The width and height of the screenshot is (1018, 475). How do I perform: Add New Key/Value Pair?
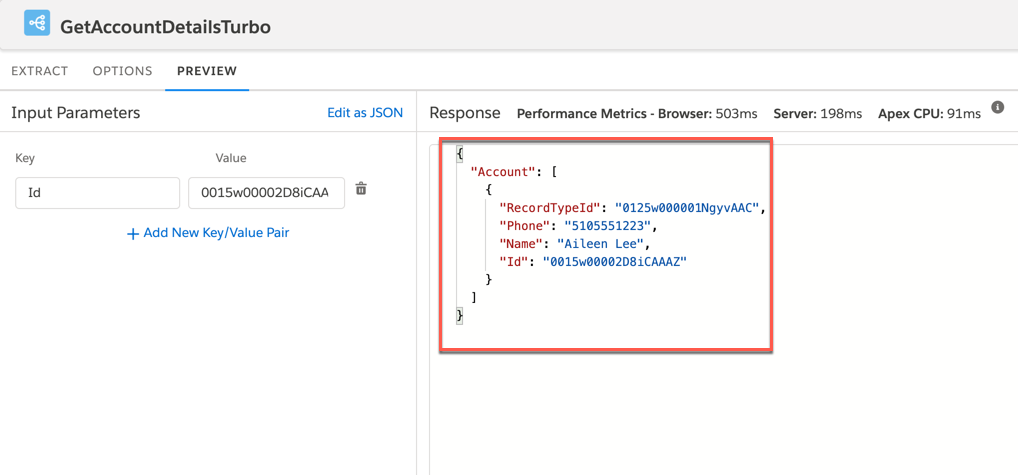[208, 233]
